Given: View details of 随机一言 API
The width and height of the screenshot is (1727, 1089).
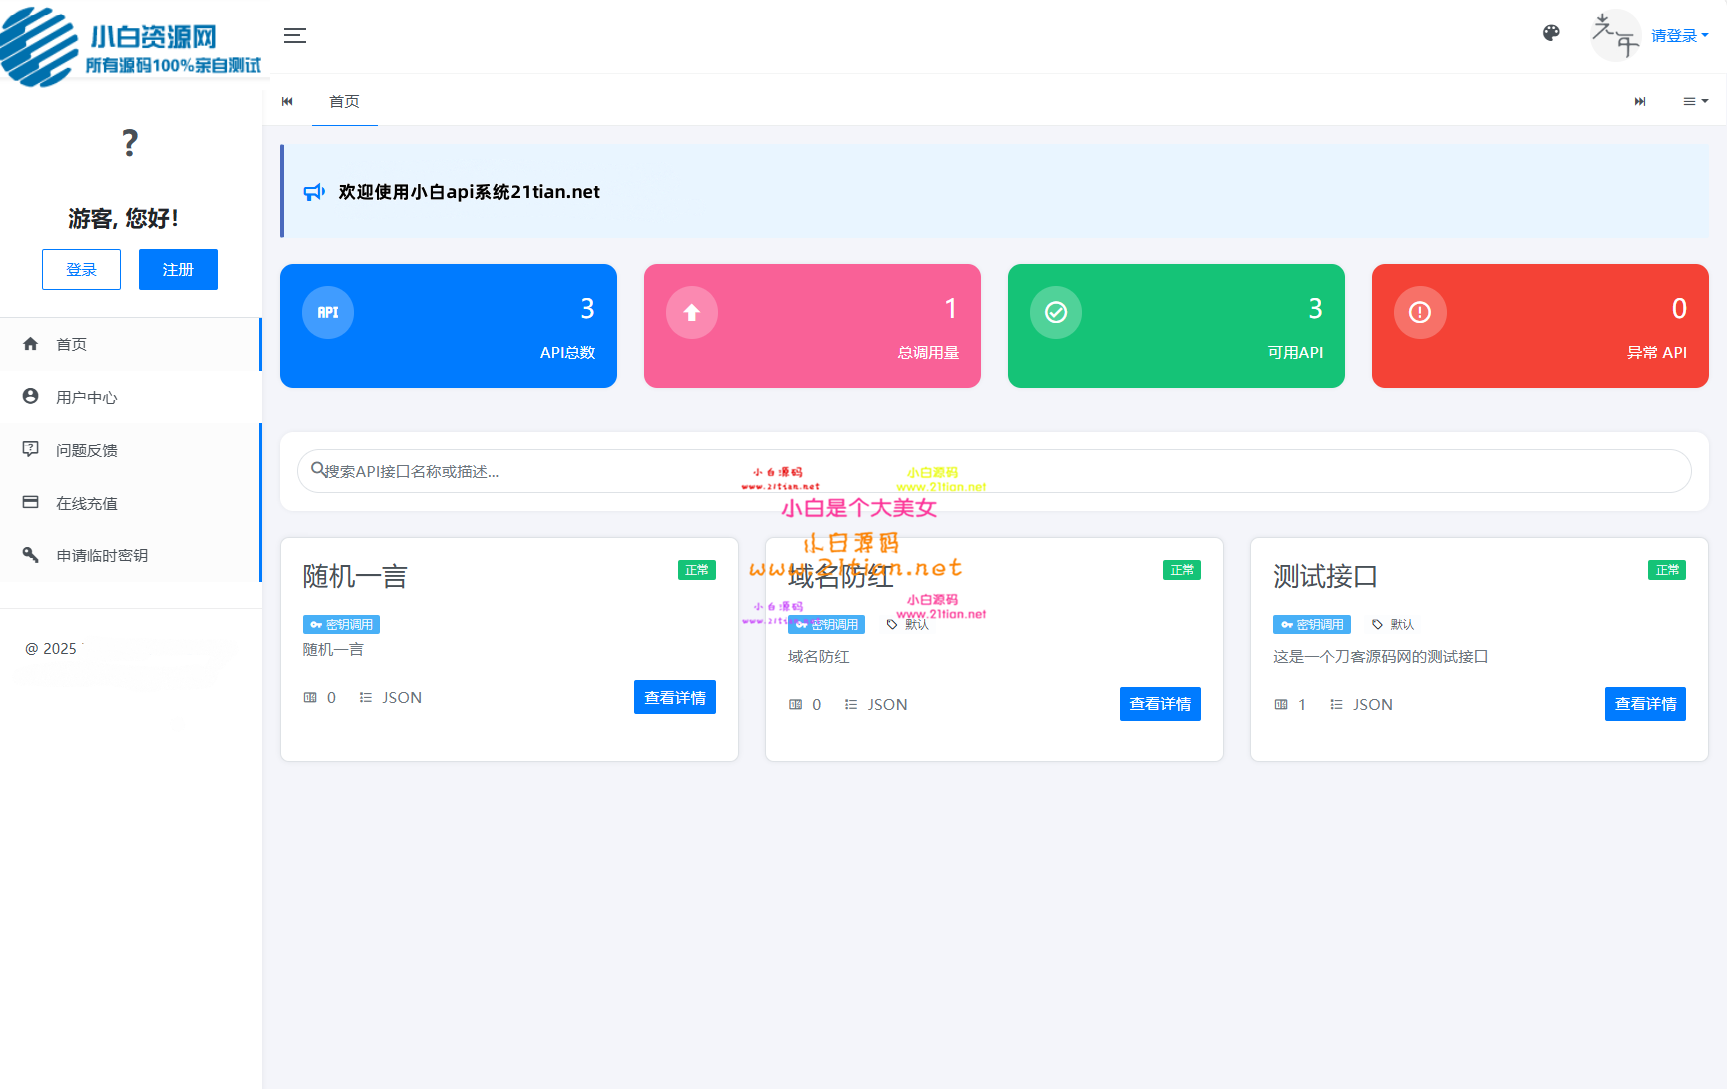Looking at the screenshot, I should pyautogui.click(x=674, y=697).
